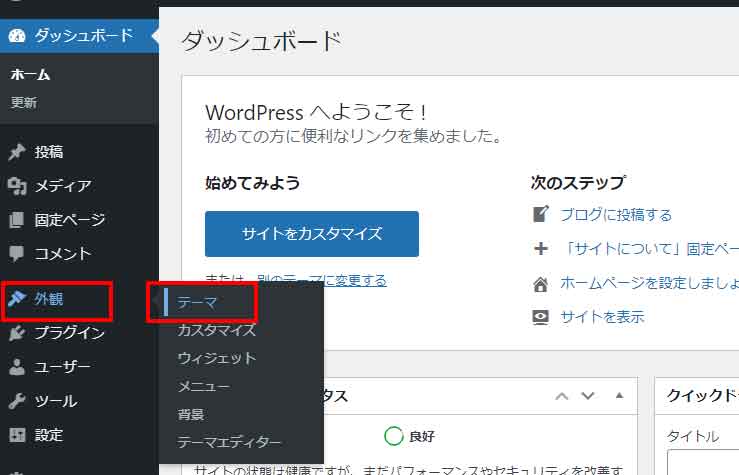Follow the 「サイトについて」固定ページ link
Screen dimensions: 739x475
(651, 248)
